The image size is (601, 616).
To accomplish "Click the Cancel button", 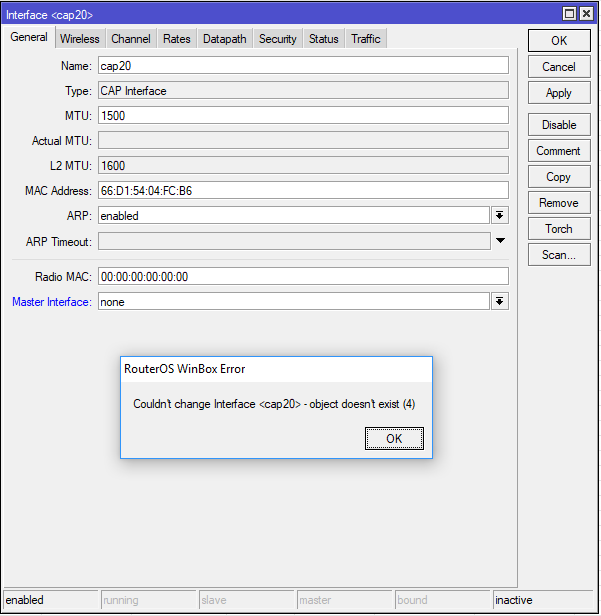I will click(559, 67).
